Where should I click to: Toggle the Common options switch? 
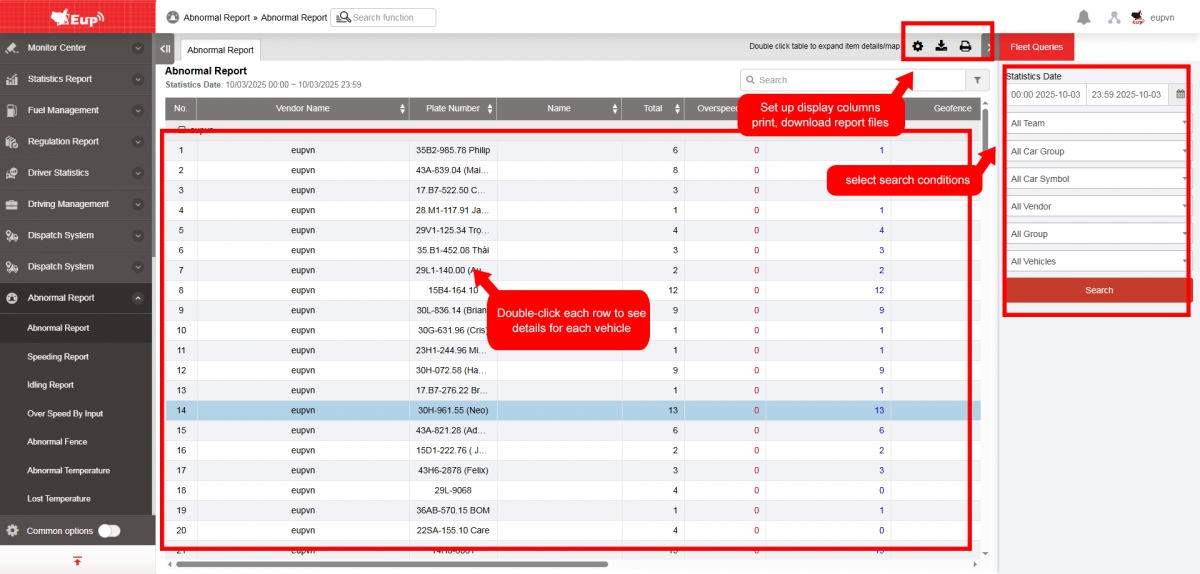(x=109, y=531)
